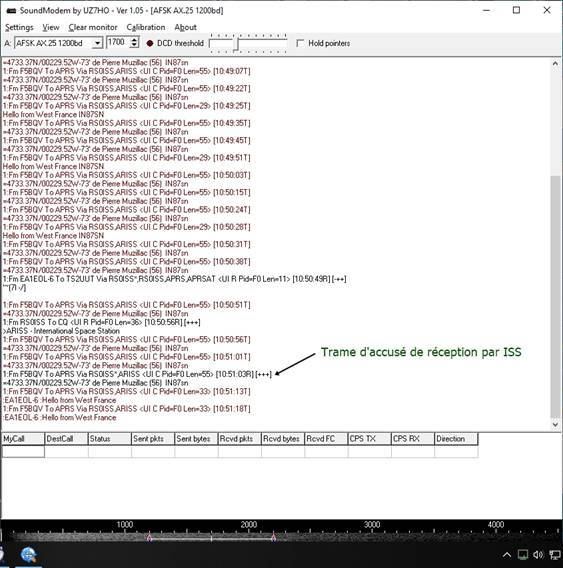Click the Rcvd pkts column header
The width and height of the screenshot is (563, 568).
tap(240, 439)
